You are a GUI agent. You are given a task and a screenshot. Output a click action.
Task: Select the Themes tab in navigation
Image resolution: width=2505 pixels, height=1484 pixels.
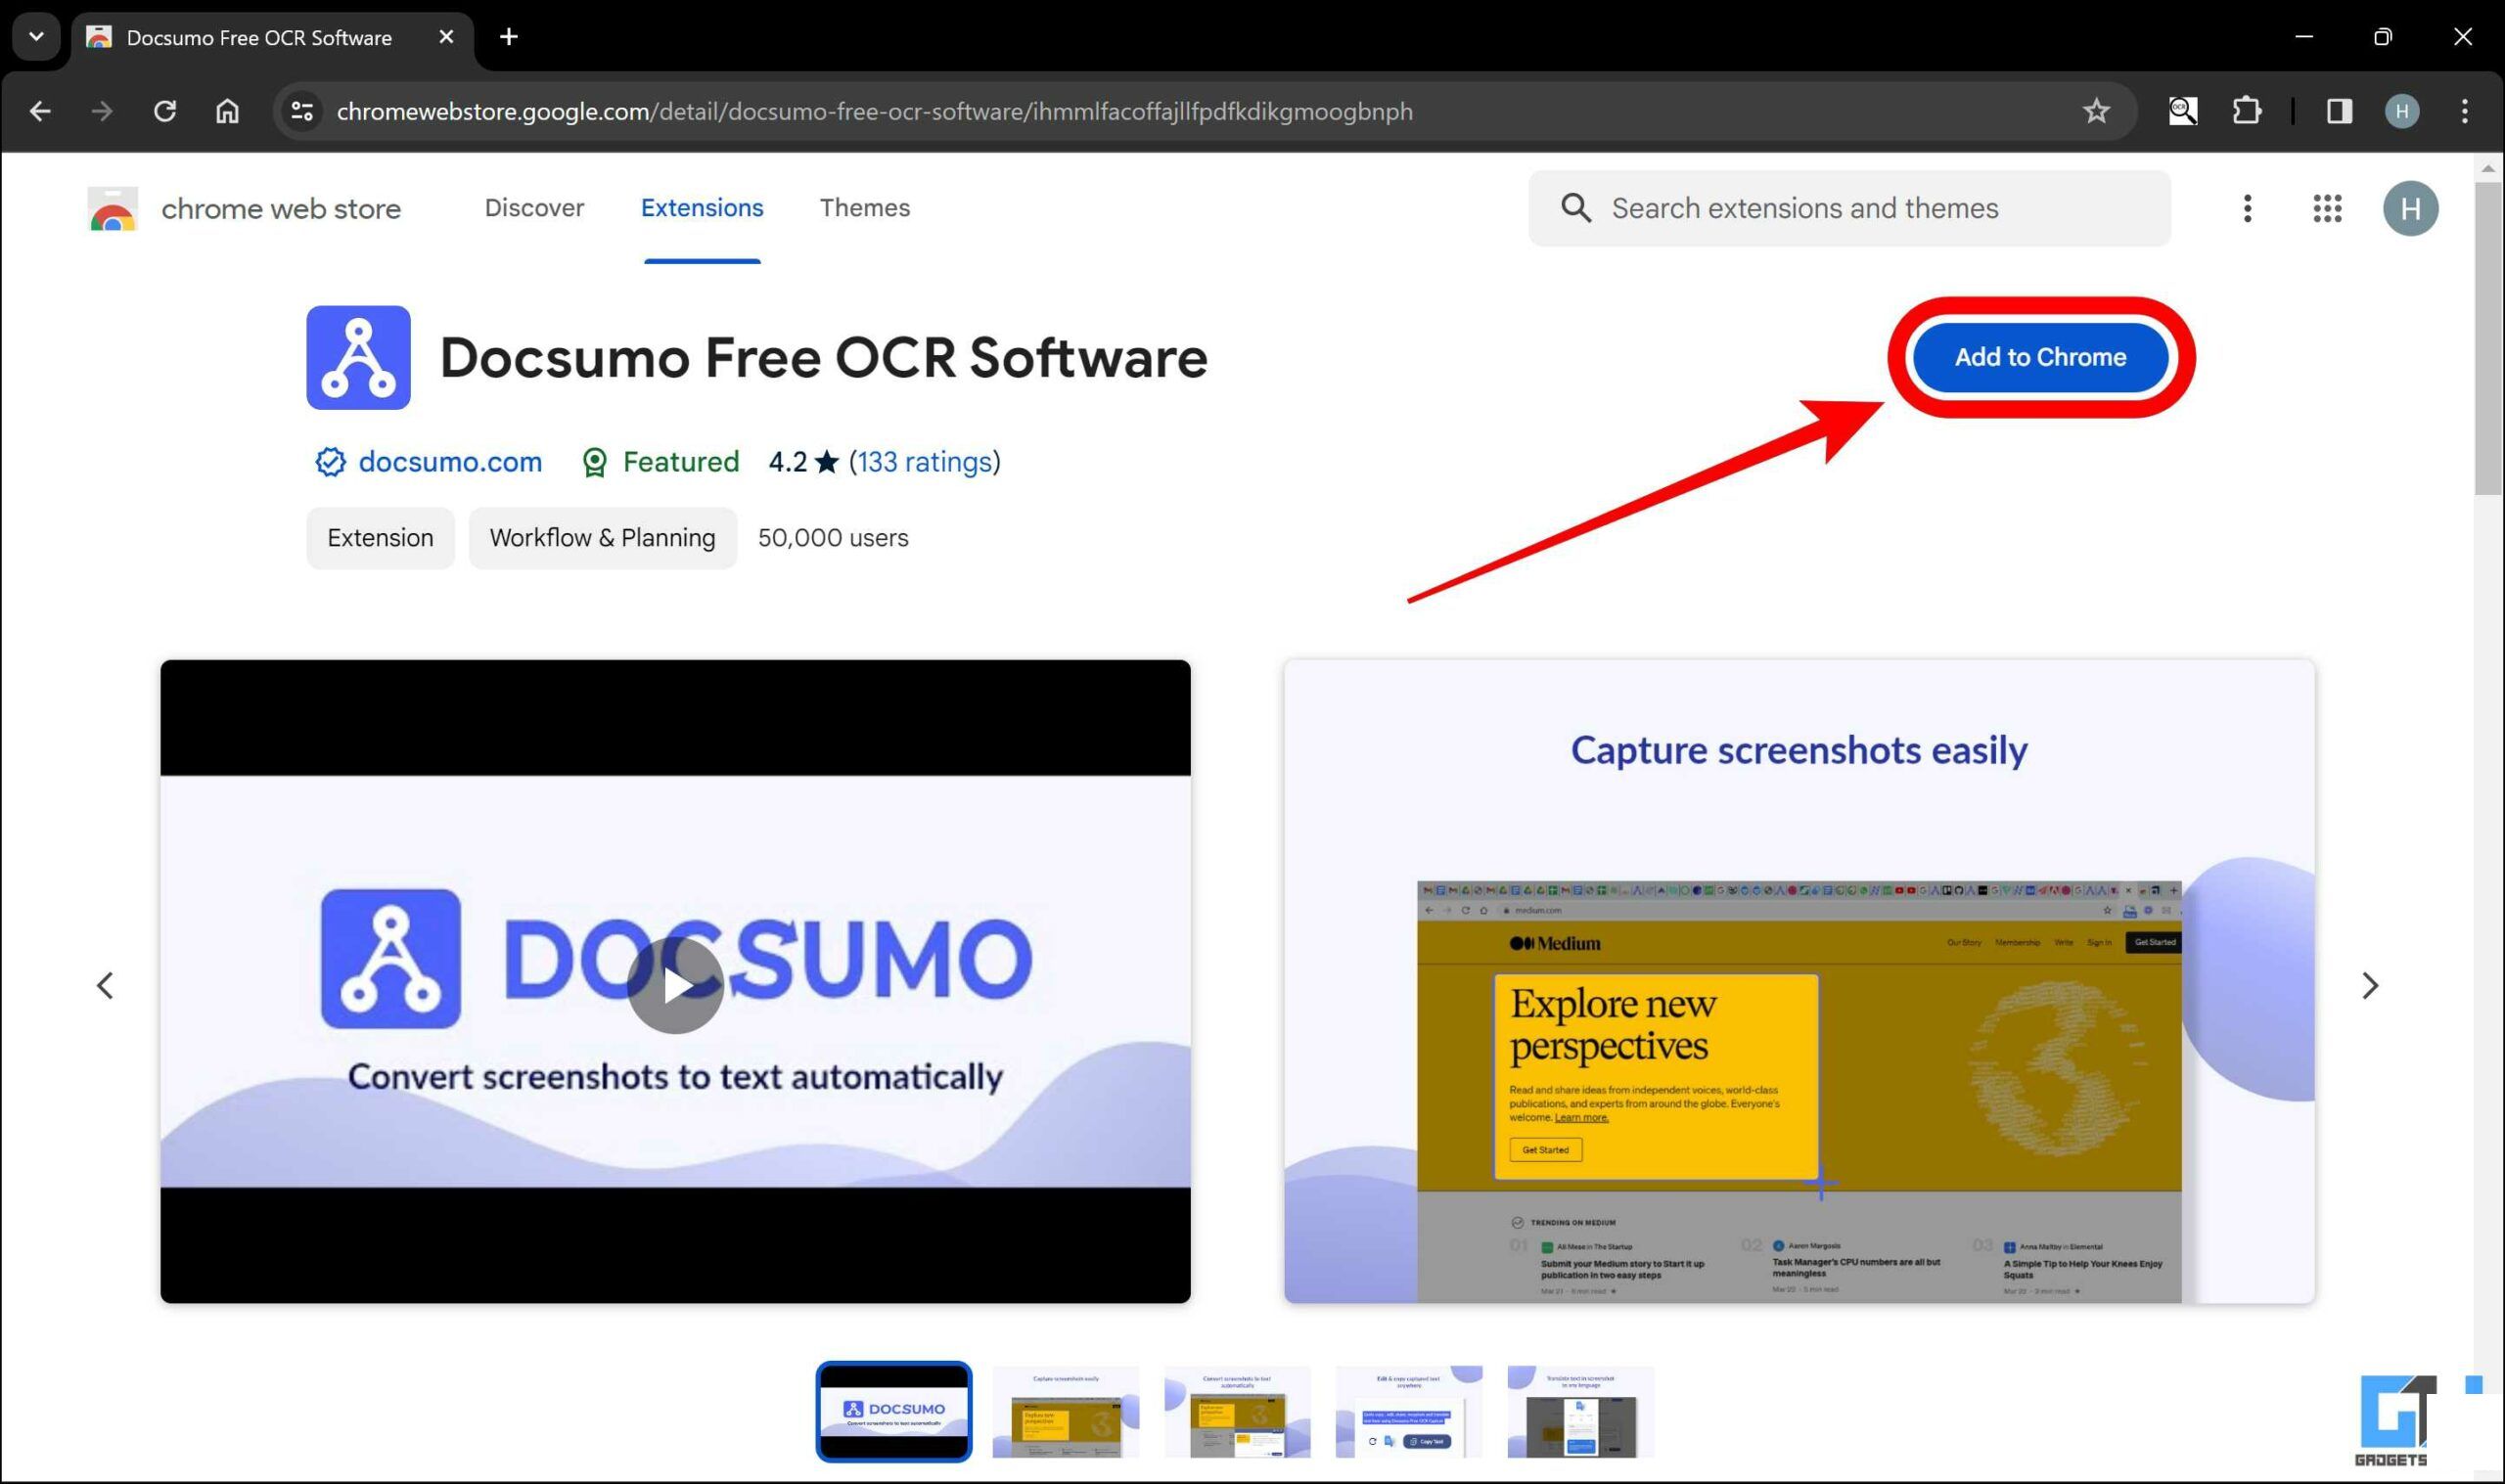[866, 206]
